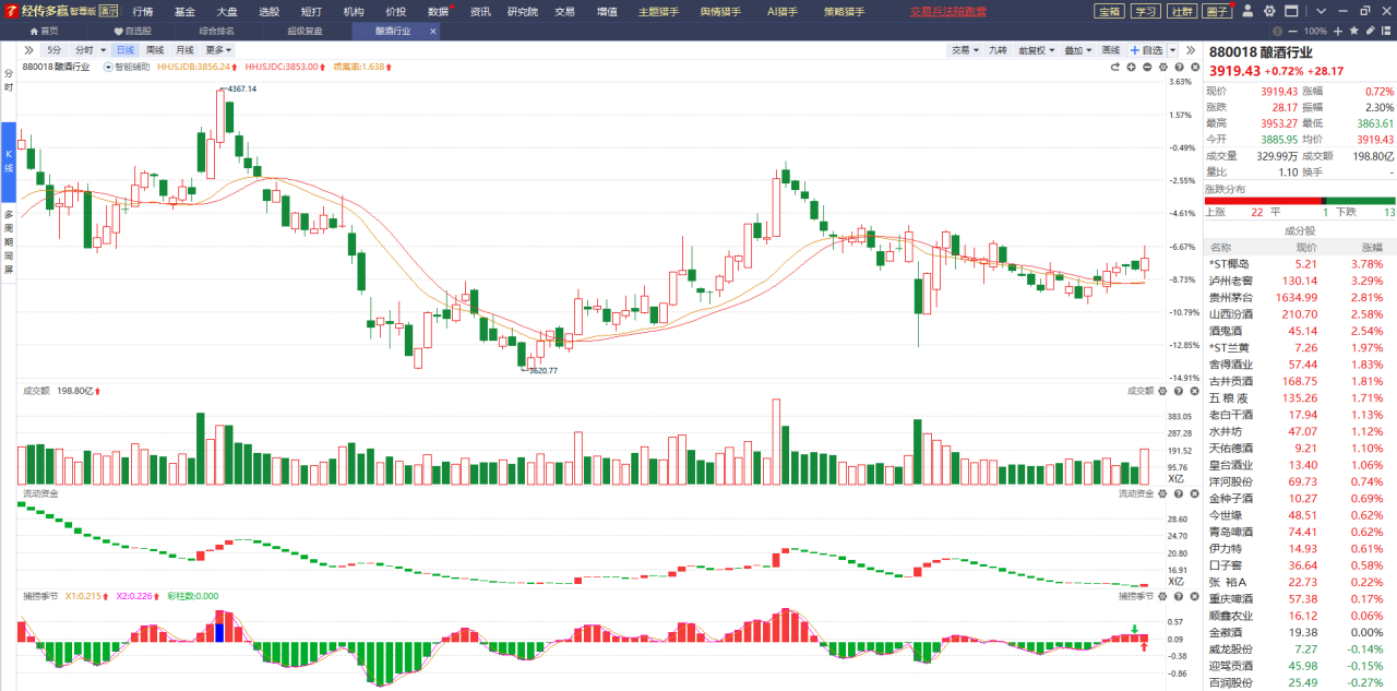1397x691 pixels.
Task: Click the chart refresh arrow icon
Action: coord(1115,67)
